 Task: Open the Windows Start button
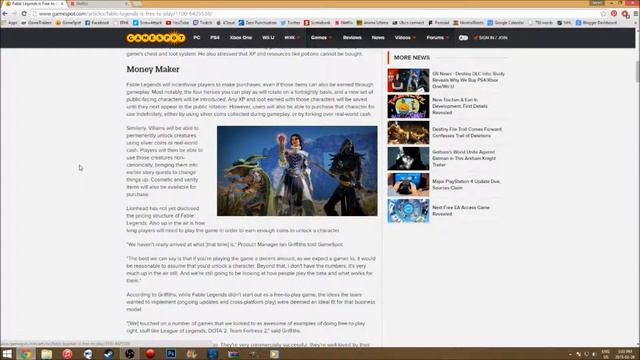(x=7, y=354)
